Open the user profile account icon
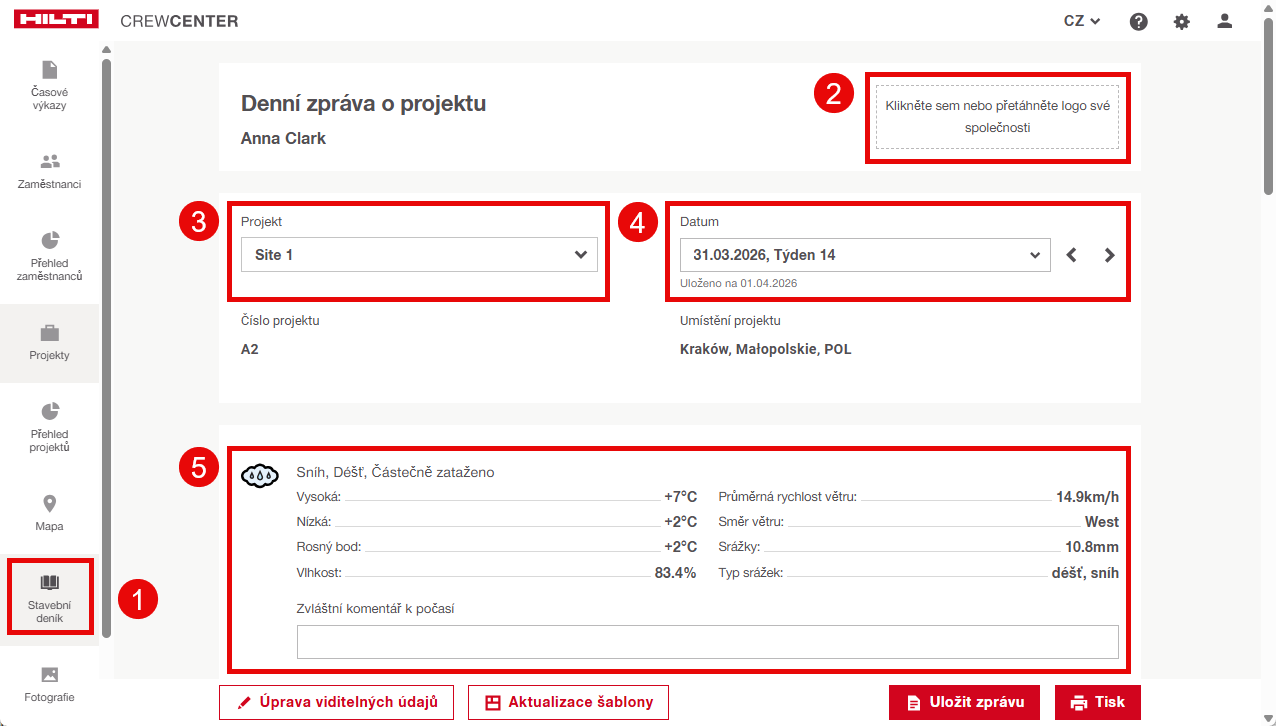Viewport: 1276px width, 726px height. [x=1224, y=21]
